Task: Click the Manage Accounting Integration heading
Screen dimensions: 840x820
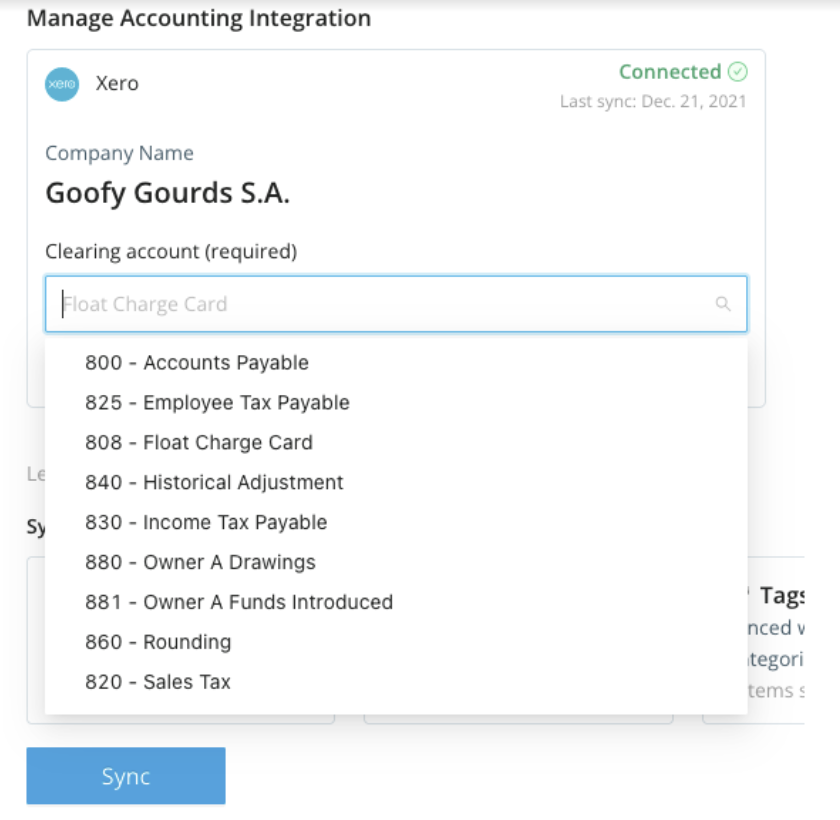Action: (x=199, y=18)
